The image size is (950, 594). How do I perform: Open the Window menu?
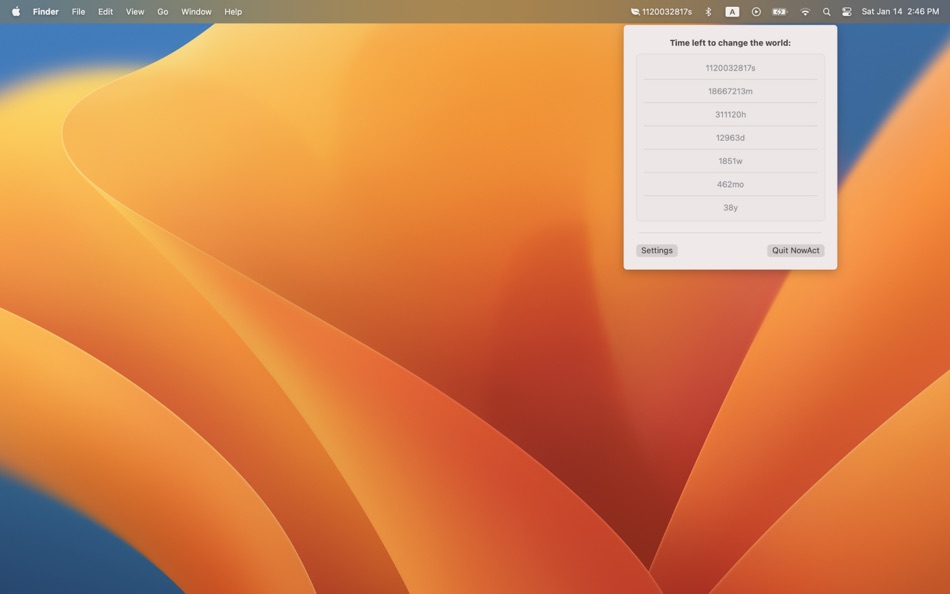click(x=196, y=12)
